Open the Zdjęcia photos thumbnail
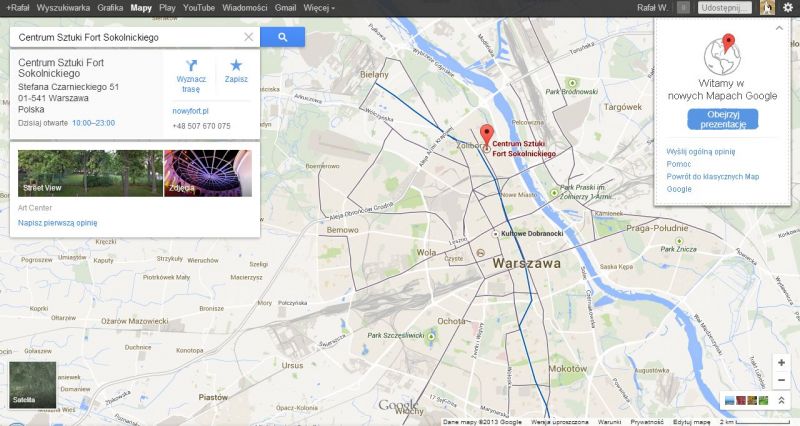The width and height of the screenshot is (800, 426). tap(208, 173)
